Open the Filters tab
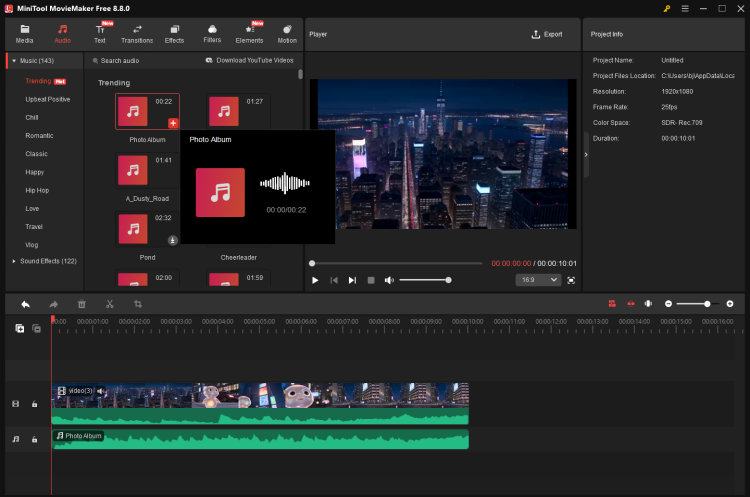Image resolution: width=750 pixels, height=497 pixels. 212,34
